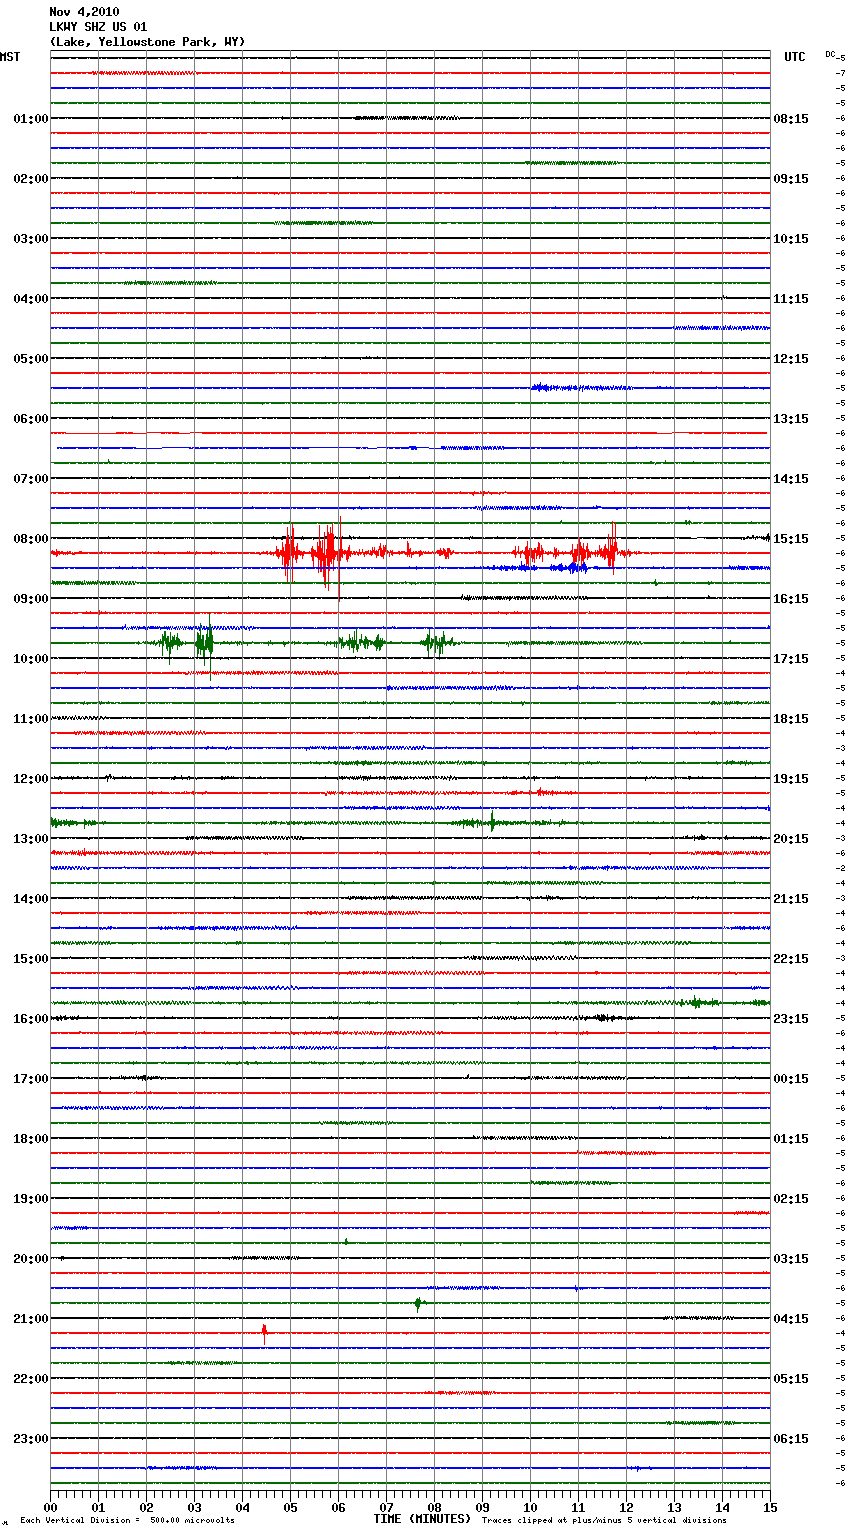Image resolution: width=850 pixels, height=1534 pixels.
Task: Click the 'Traces clipped at plus/minus 5' note
Action: tap(604, 1521)
